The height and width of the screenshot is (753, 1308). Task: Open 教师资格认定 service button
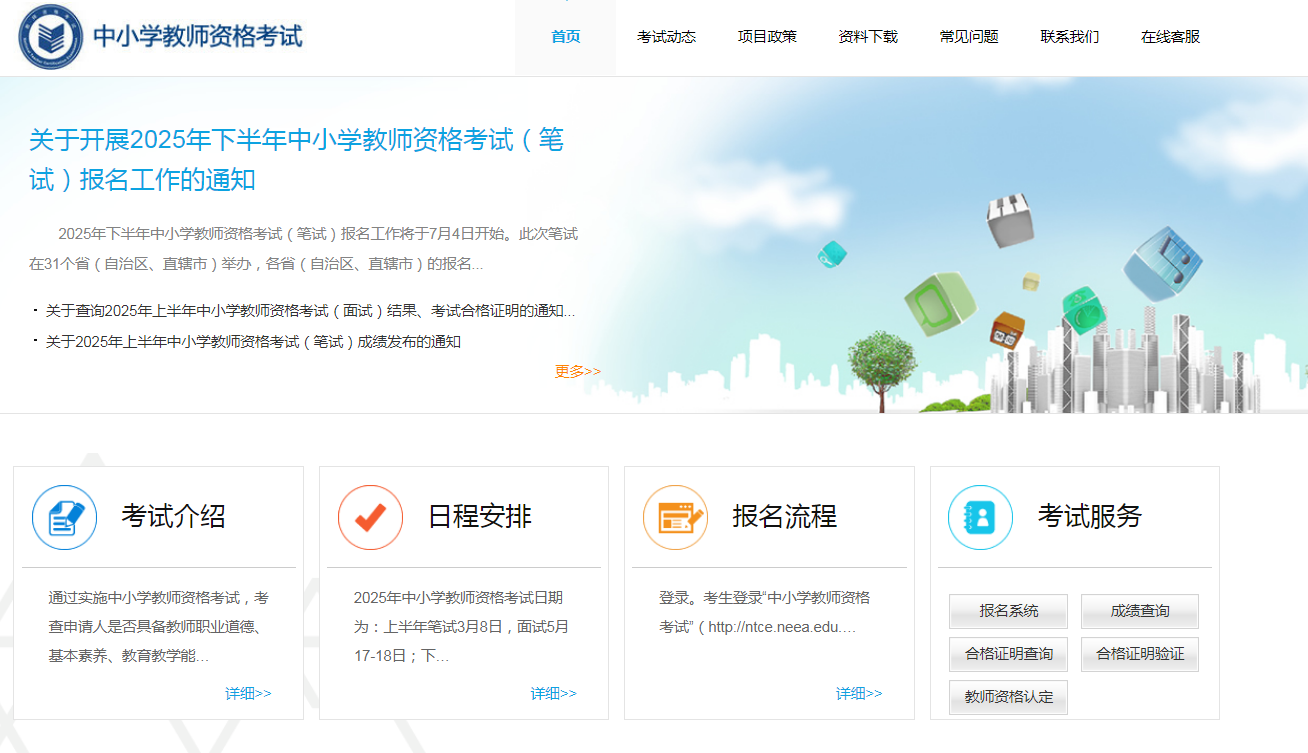(x=1008, y=697)
